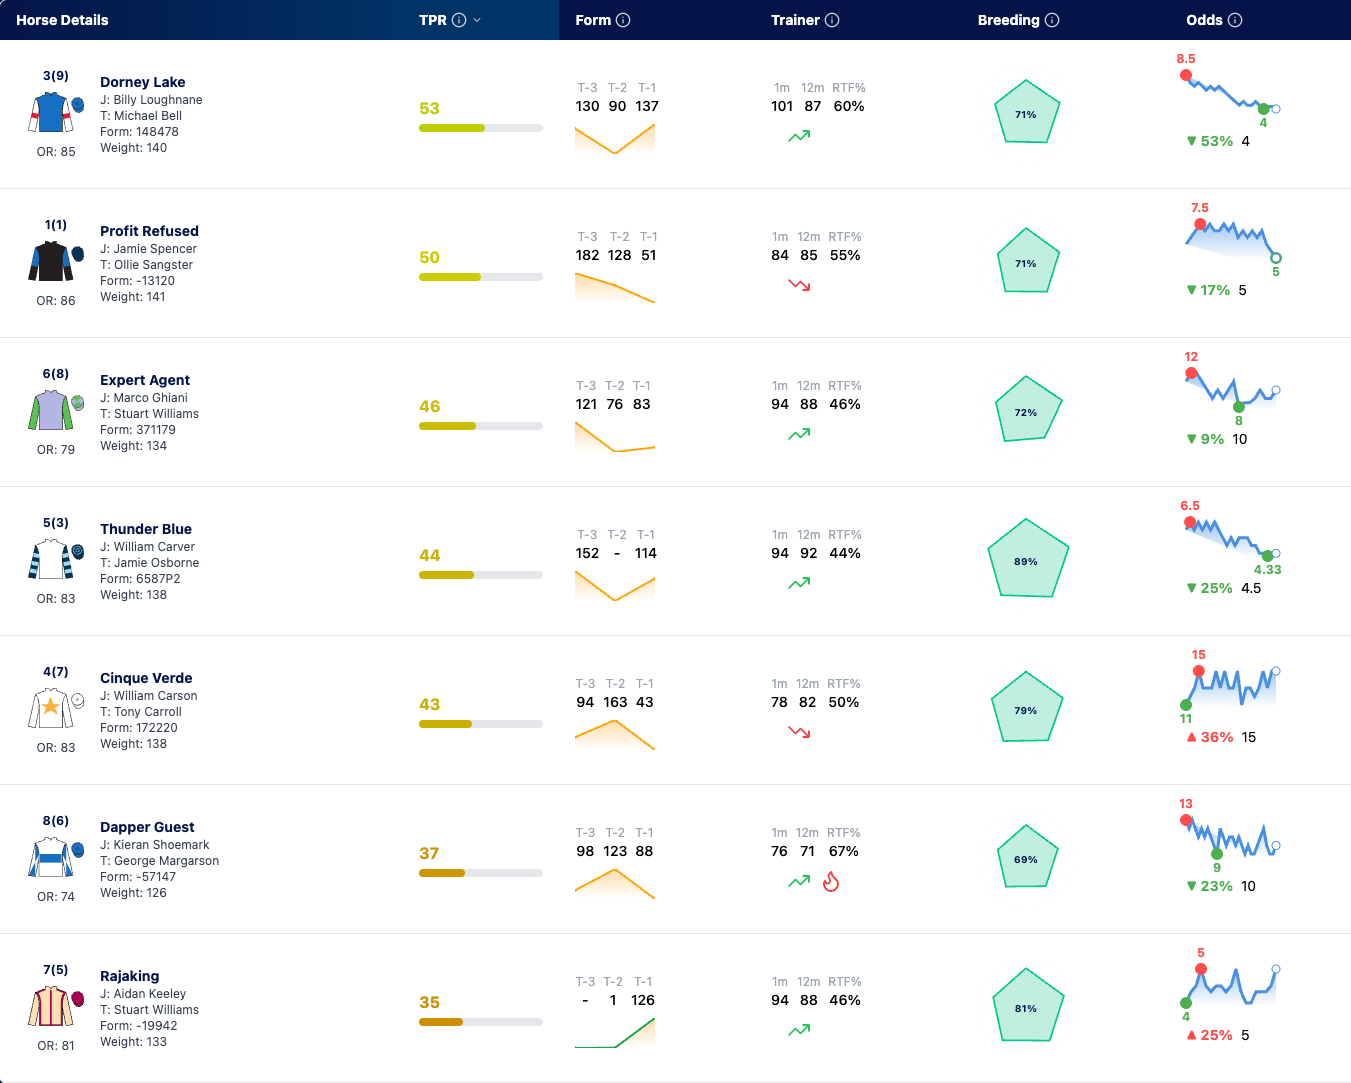Click the Odds column info icon

point(1235,20)
